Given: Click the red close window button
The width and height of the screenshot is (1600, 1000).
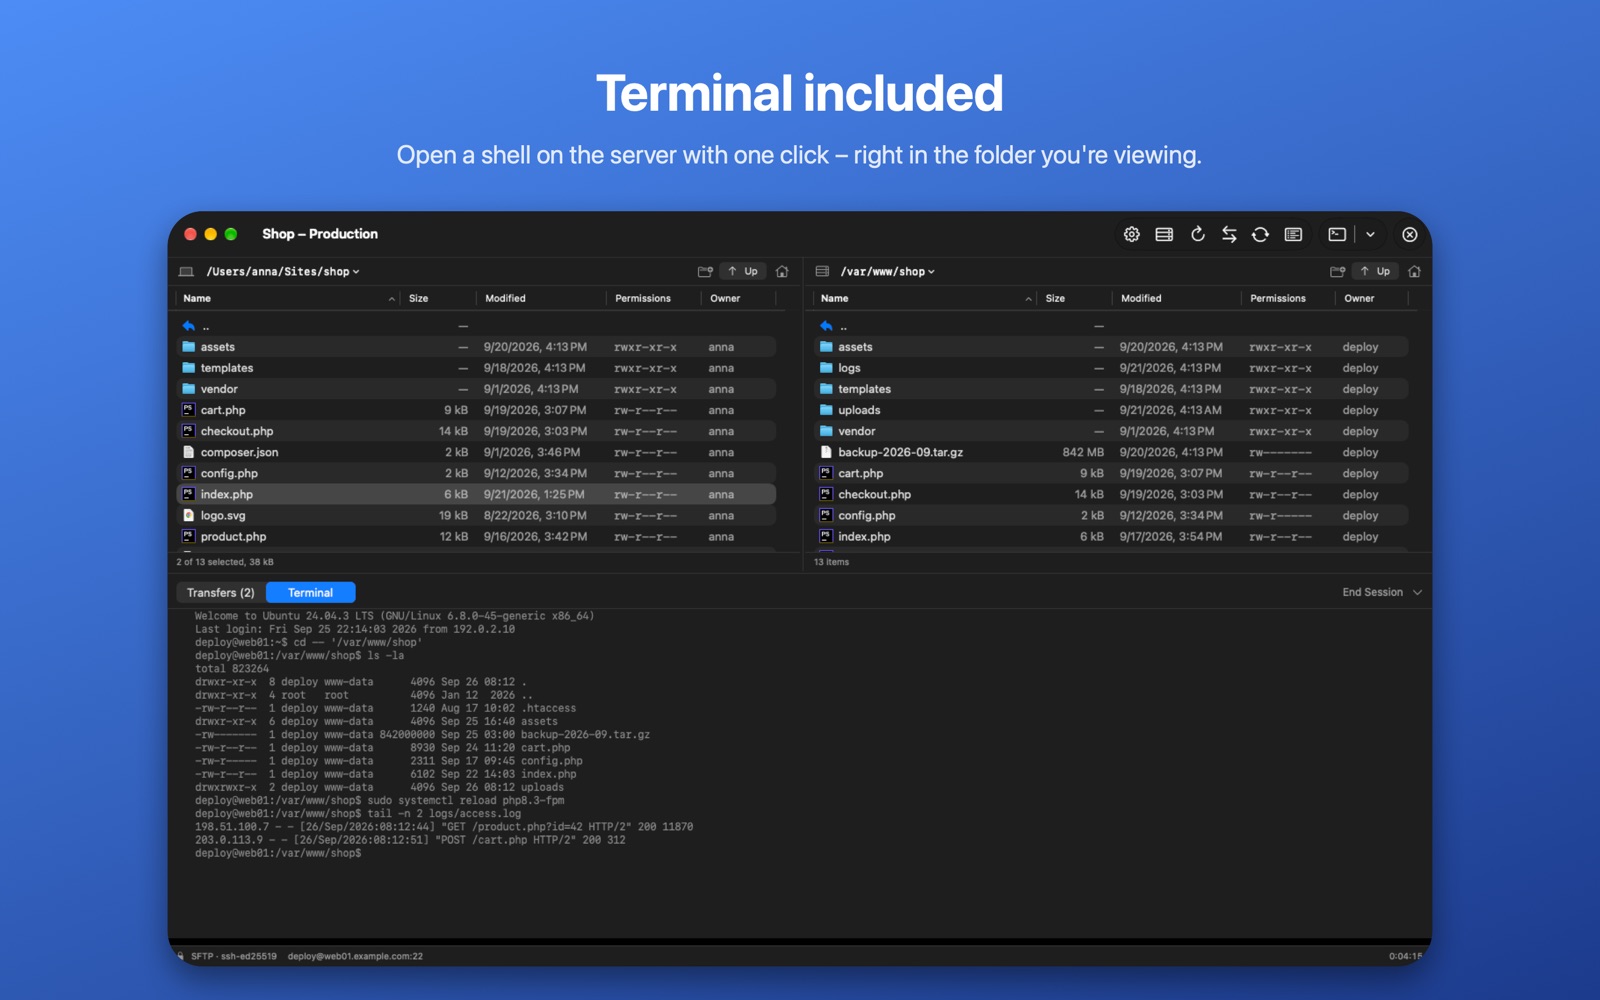Looking at the screenshot, I should pyautogui.click(x=190, y=234).
